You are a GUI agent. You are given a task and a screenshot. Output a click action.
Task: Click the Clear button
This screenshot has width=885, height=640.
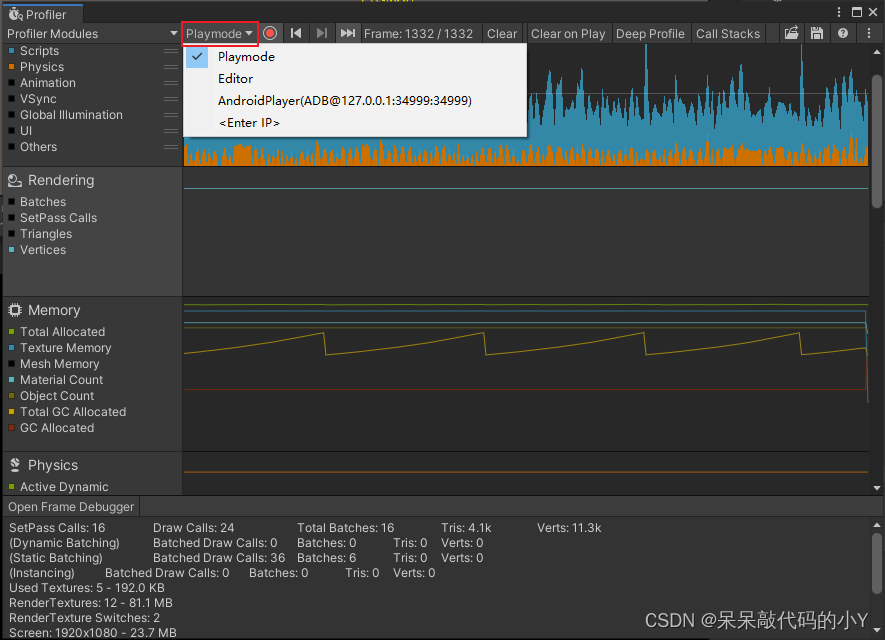pos(502,33)
